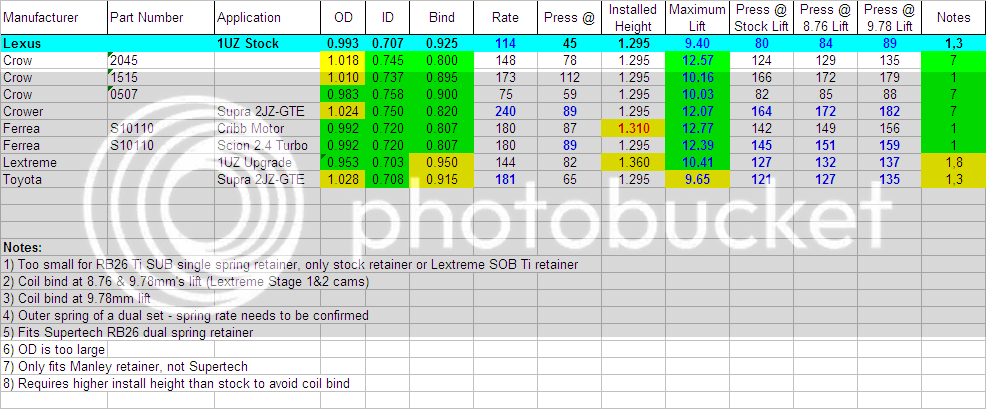Click the yellow 1.360 installed height cell
The height and width of the screenshot is (409, 986).
(x=633, y=162)
